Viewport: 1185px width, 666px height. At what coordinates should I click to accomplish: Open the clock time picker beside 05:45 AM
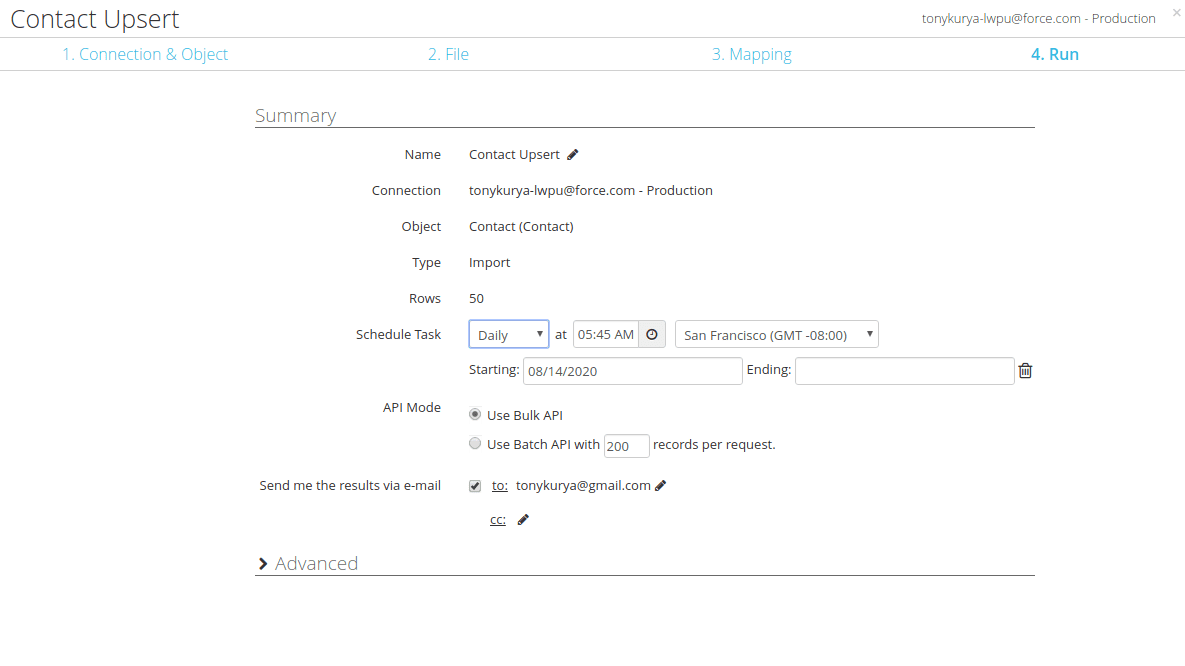click(651, 334)
